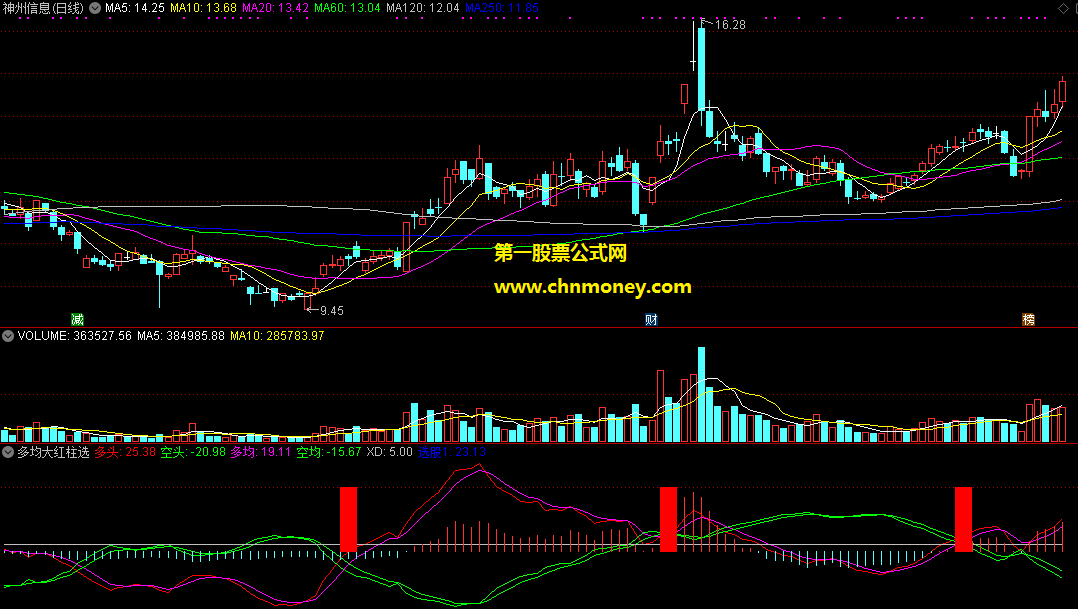Click the volume MA5: 384985.88 label
Image resolution: width=1078 pixels, height=609 pixels.
[x=181, y=336]
